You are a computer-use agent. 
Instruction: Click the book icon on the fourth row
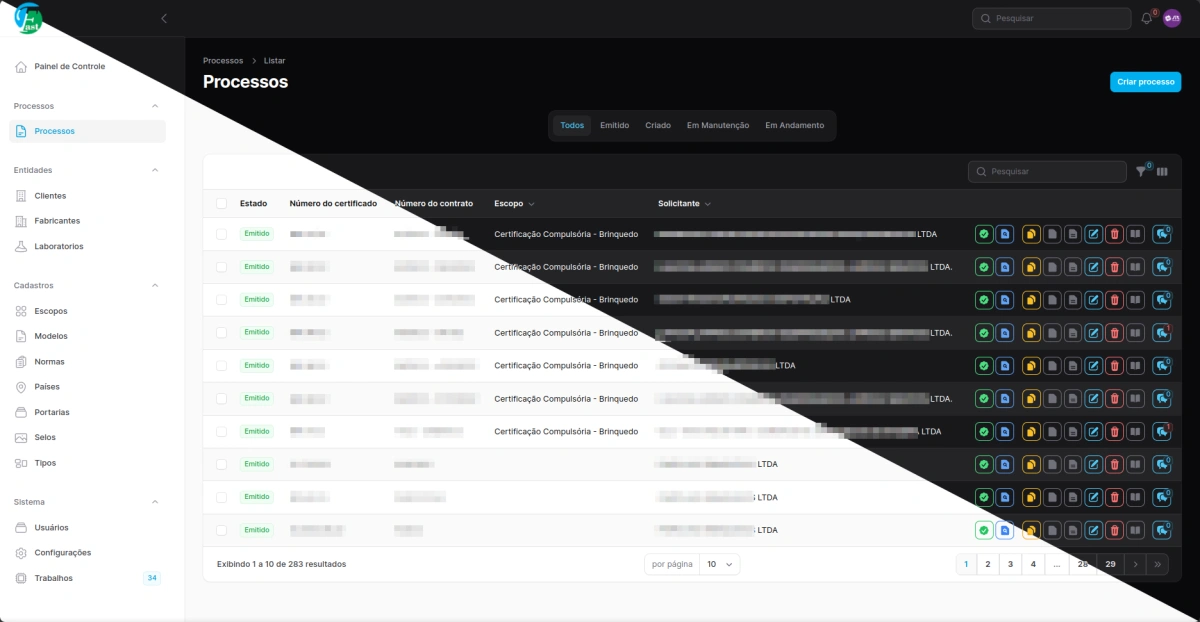(1136, 332)
